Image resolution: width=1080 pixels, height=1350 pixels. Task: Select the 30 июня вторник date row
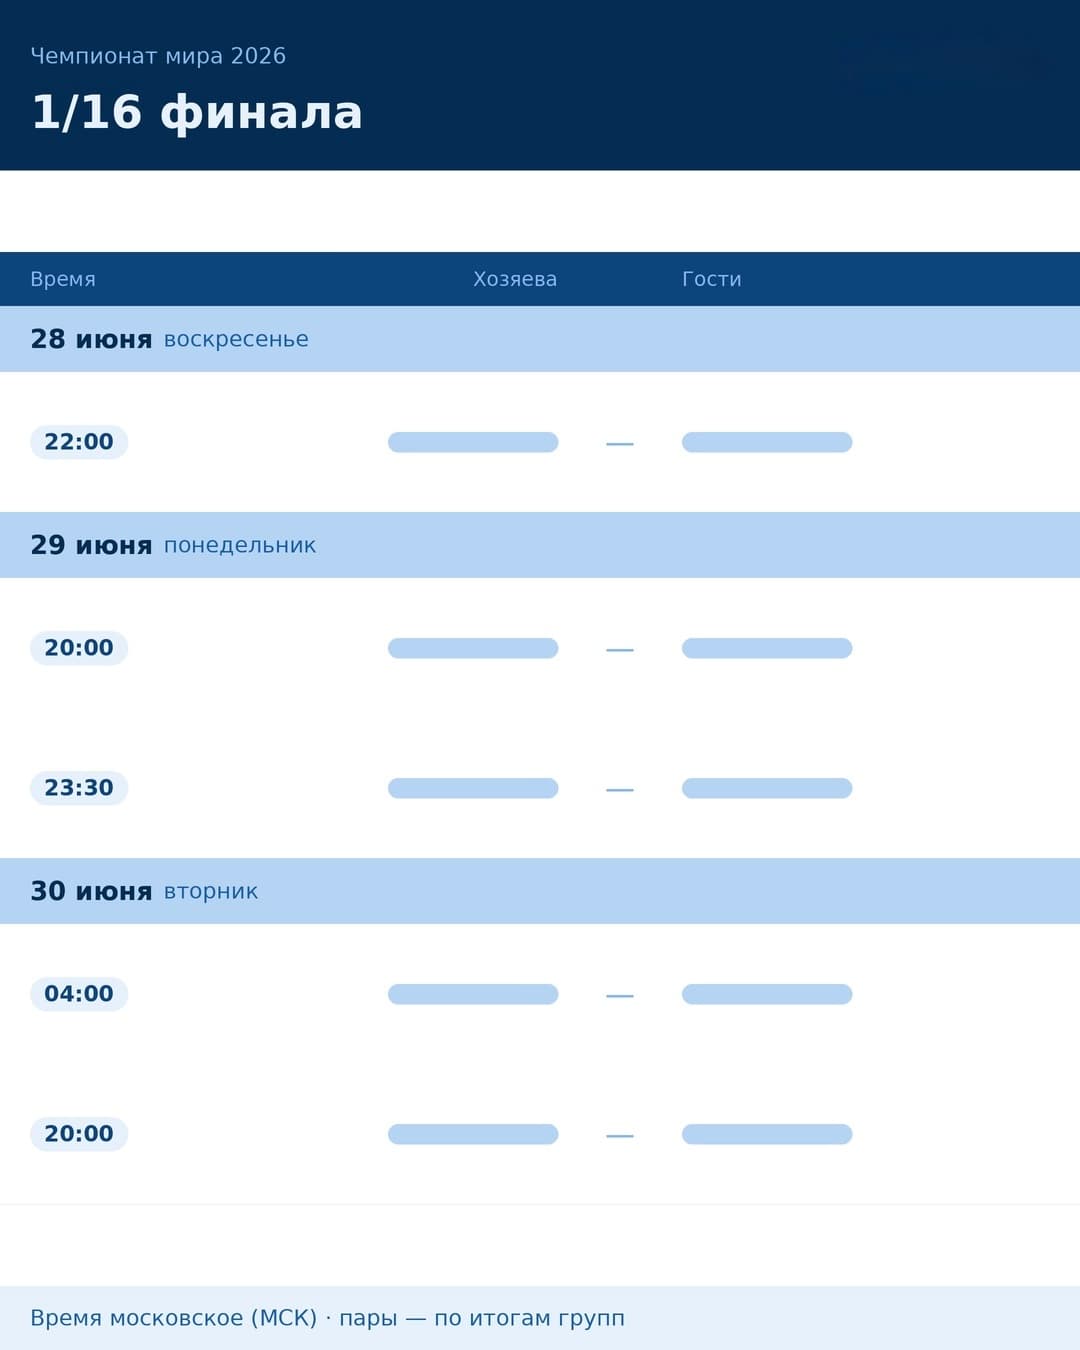pyautogui.click(x=540, y=891)
